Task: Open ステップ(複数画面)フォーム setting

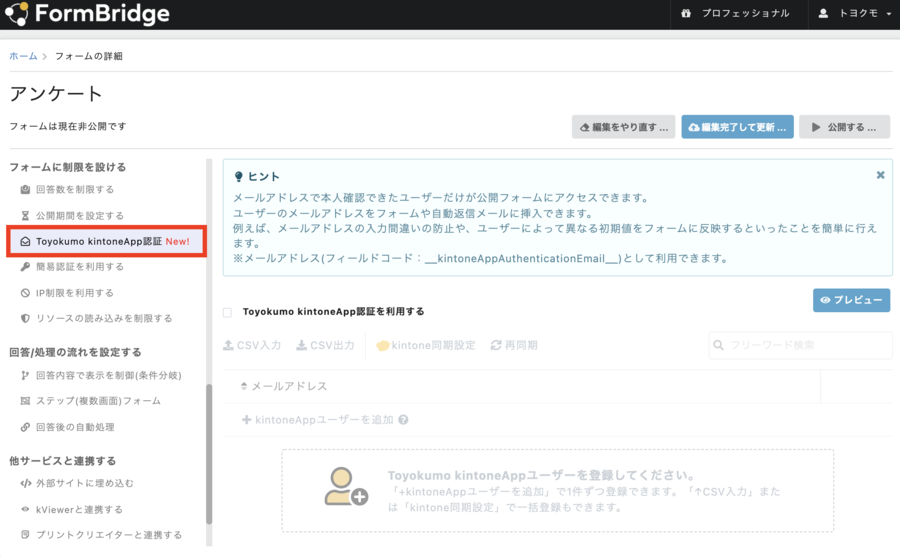Action: [x=98, y=401]
